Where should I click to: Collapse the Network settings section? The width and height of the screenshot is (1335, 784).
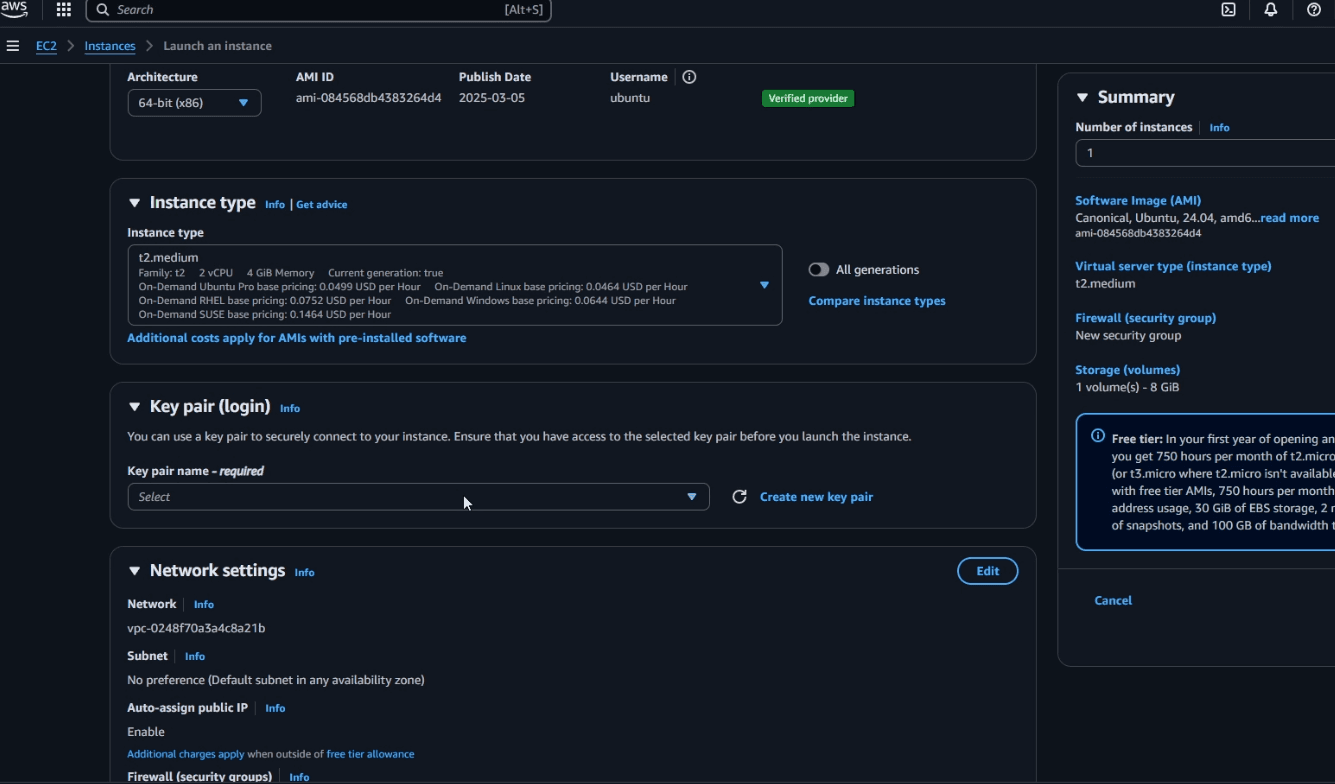(x=135, y=571)
